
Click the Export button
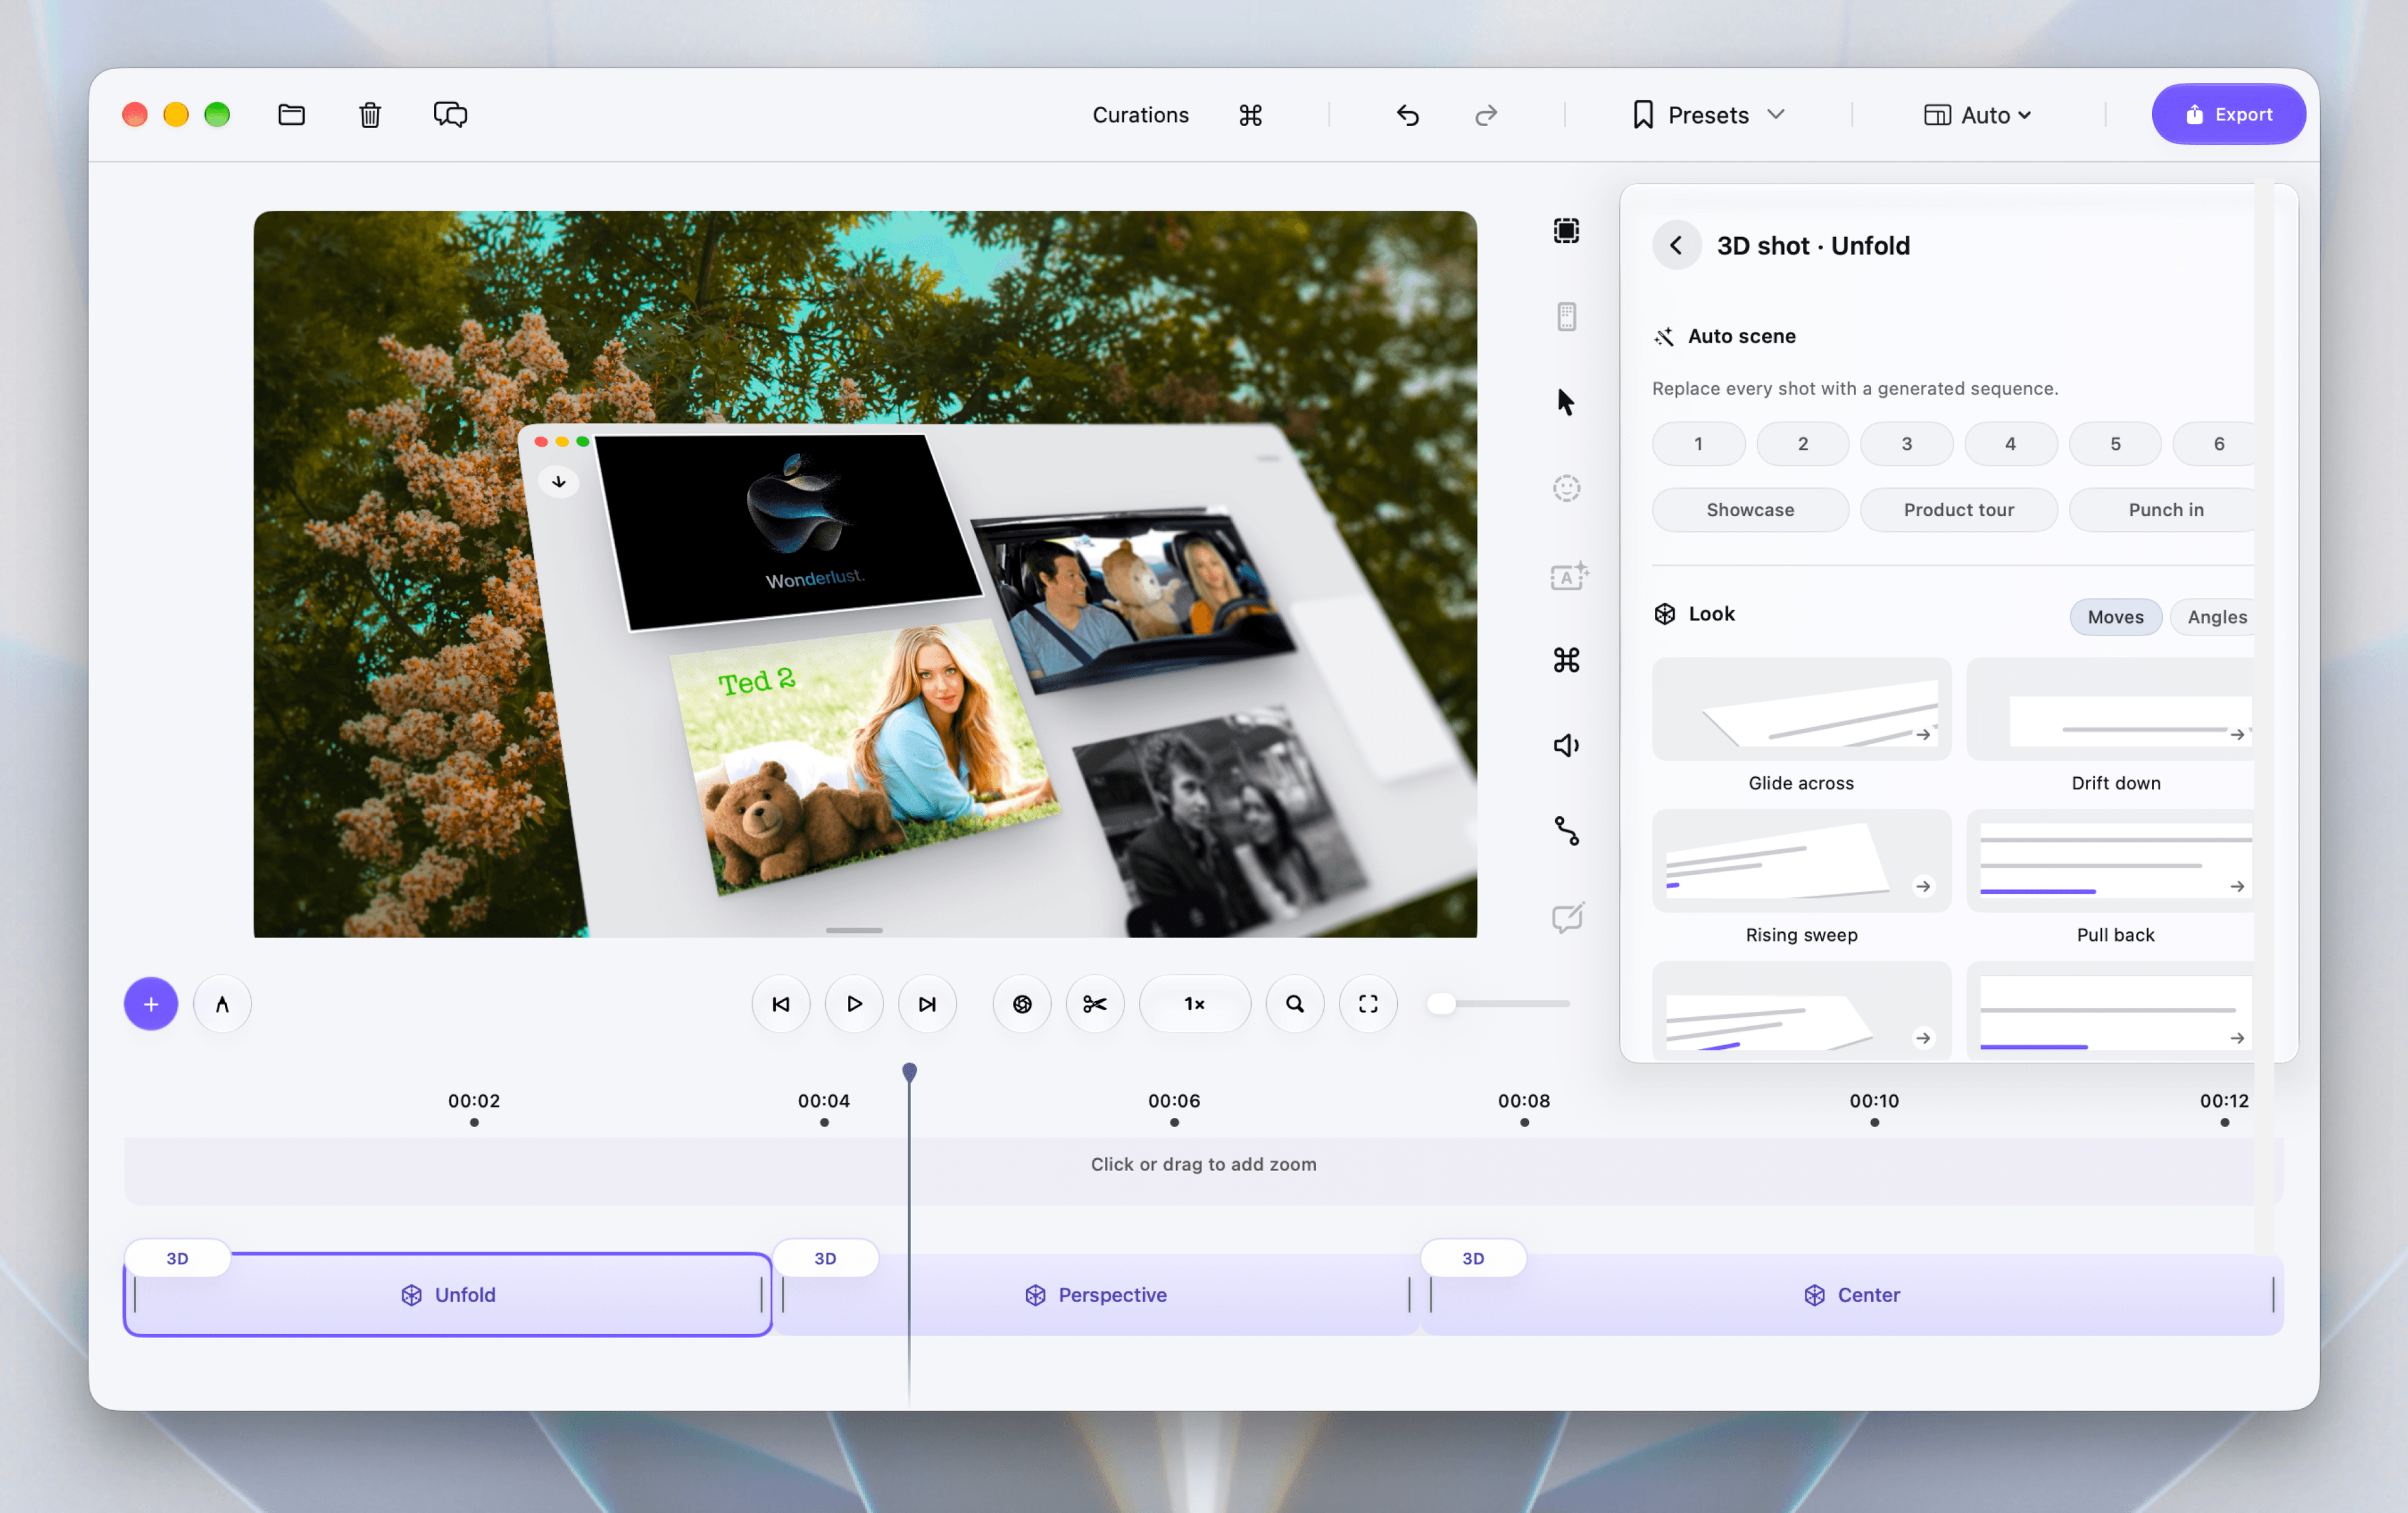pos(2228,115)
